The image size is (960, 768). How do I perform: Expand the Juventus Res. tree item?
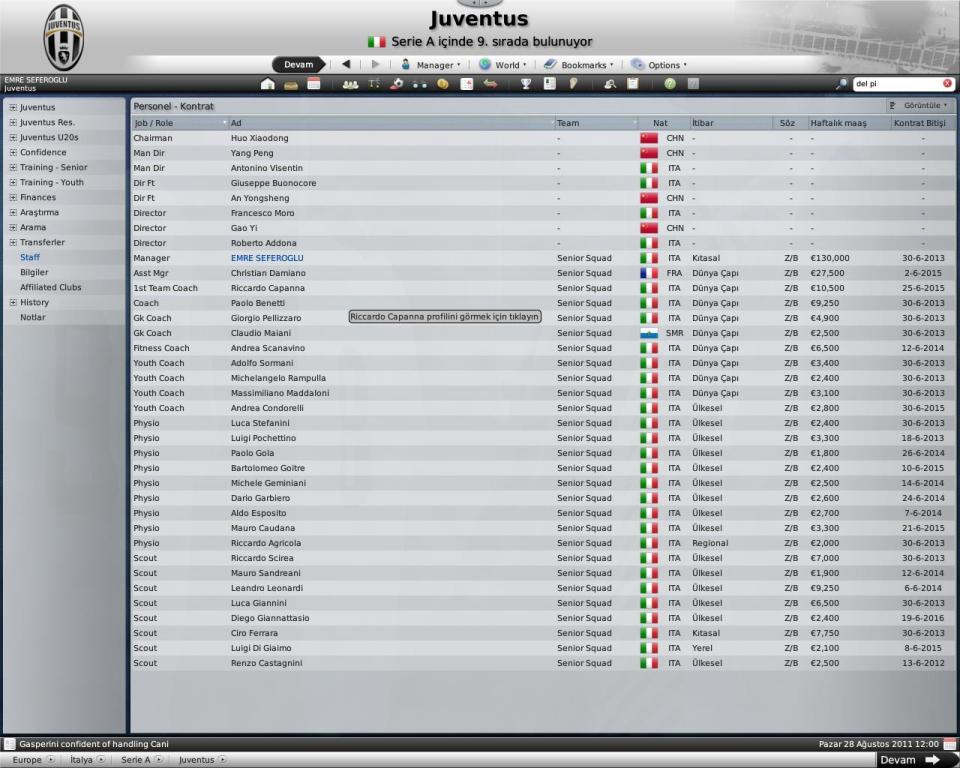click(12, 122)
